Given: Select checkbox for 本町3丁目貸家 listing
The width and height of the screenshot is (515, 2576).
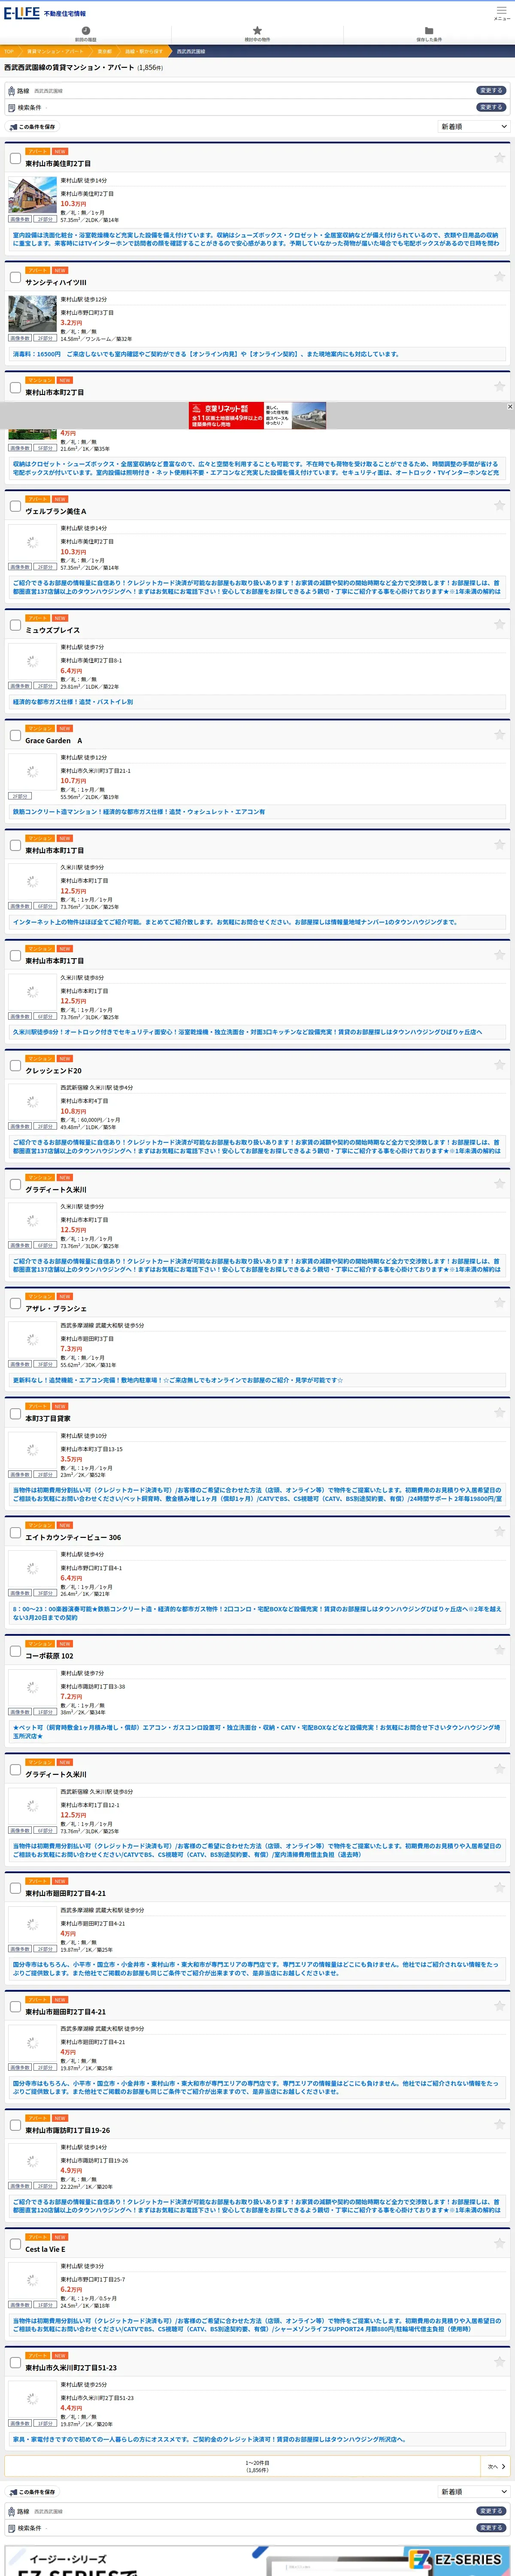Looking at the screenshot, I should (15, 1414).
